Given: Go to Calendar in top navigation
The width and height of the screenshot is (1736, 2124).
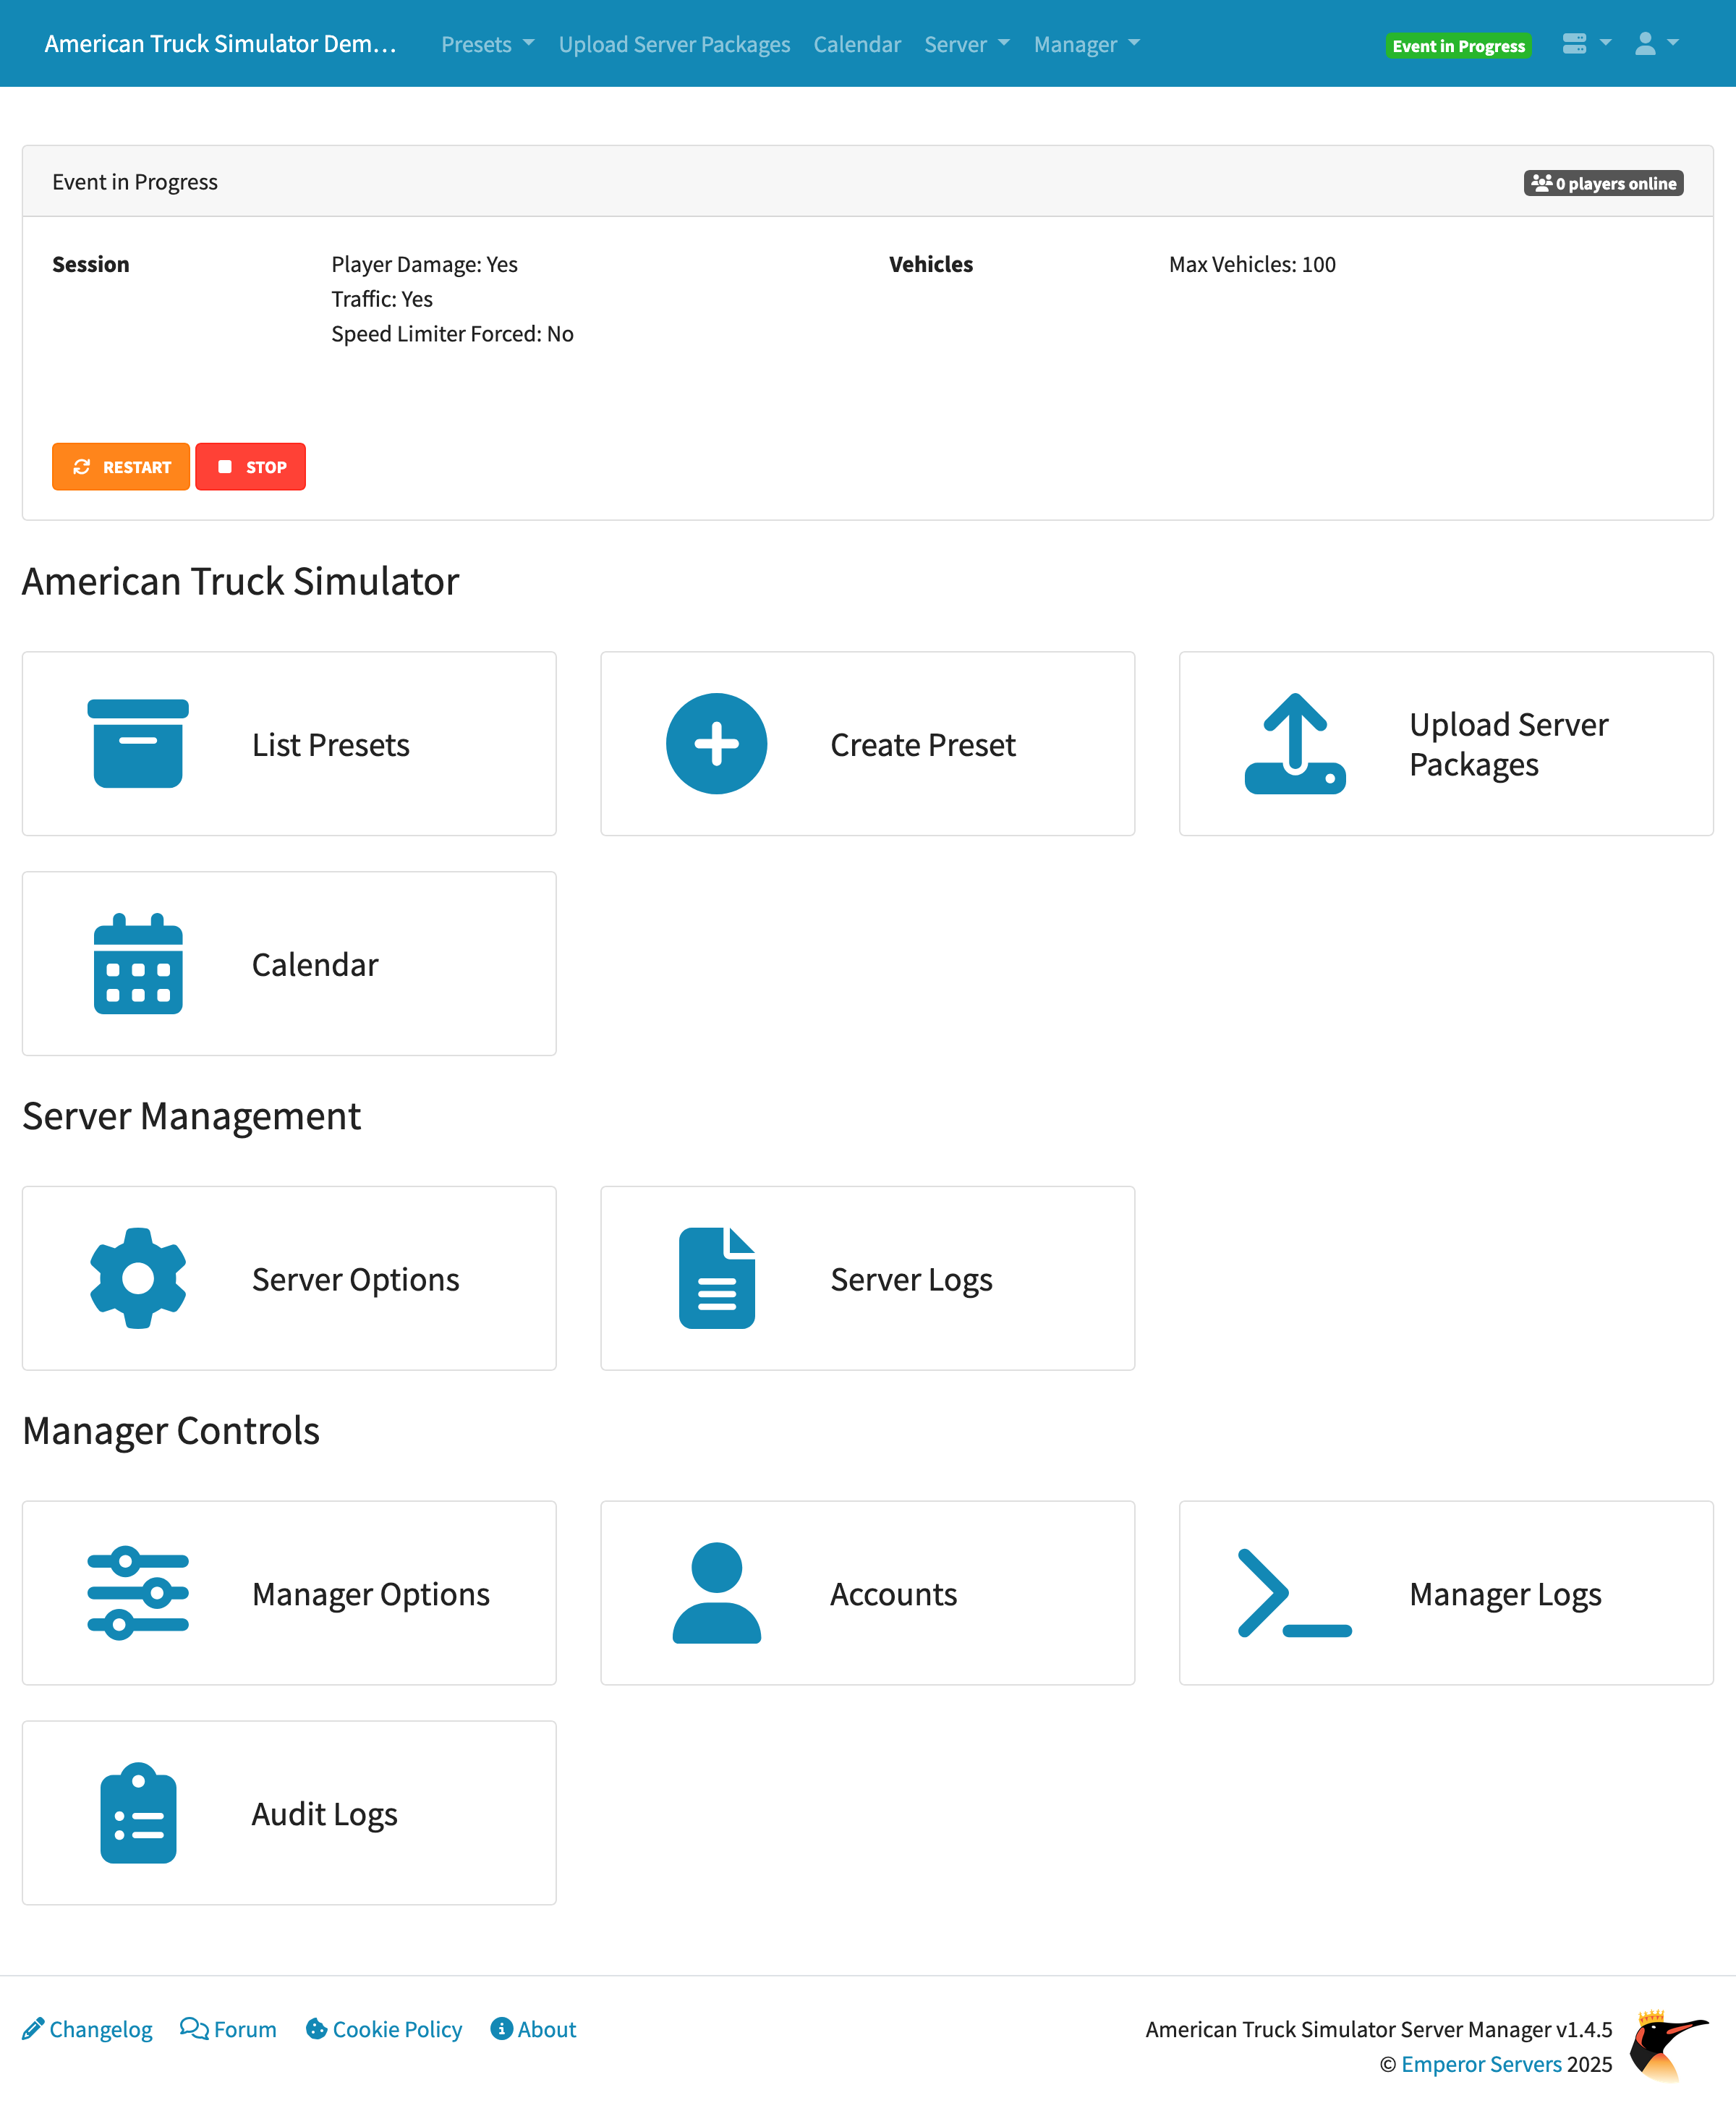Looking at the screenshot, I should click(857, 44).
